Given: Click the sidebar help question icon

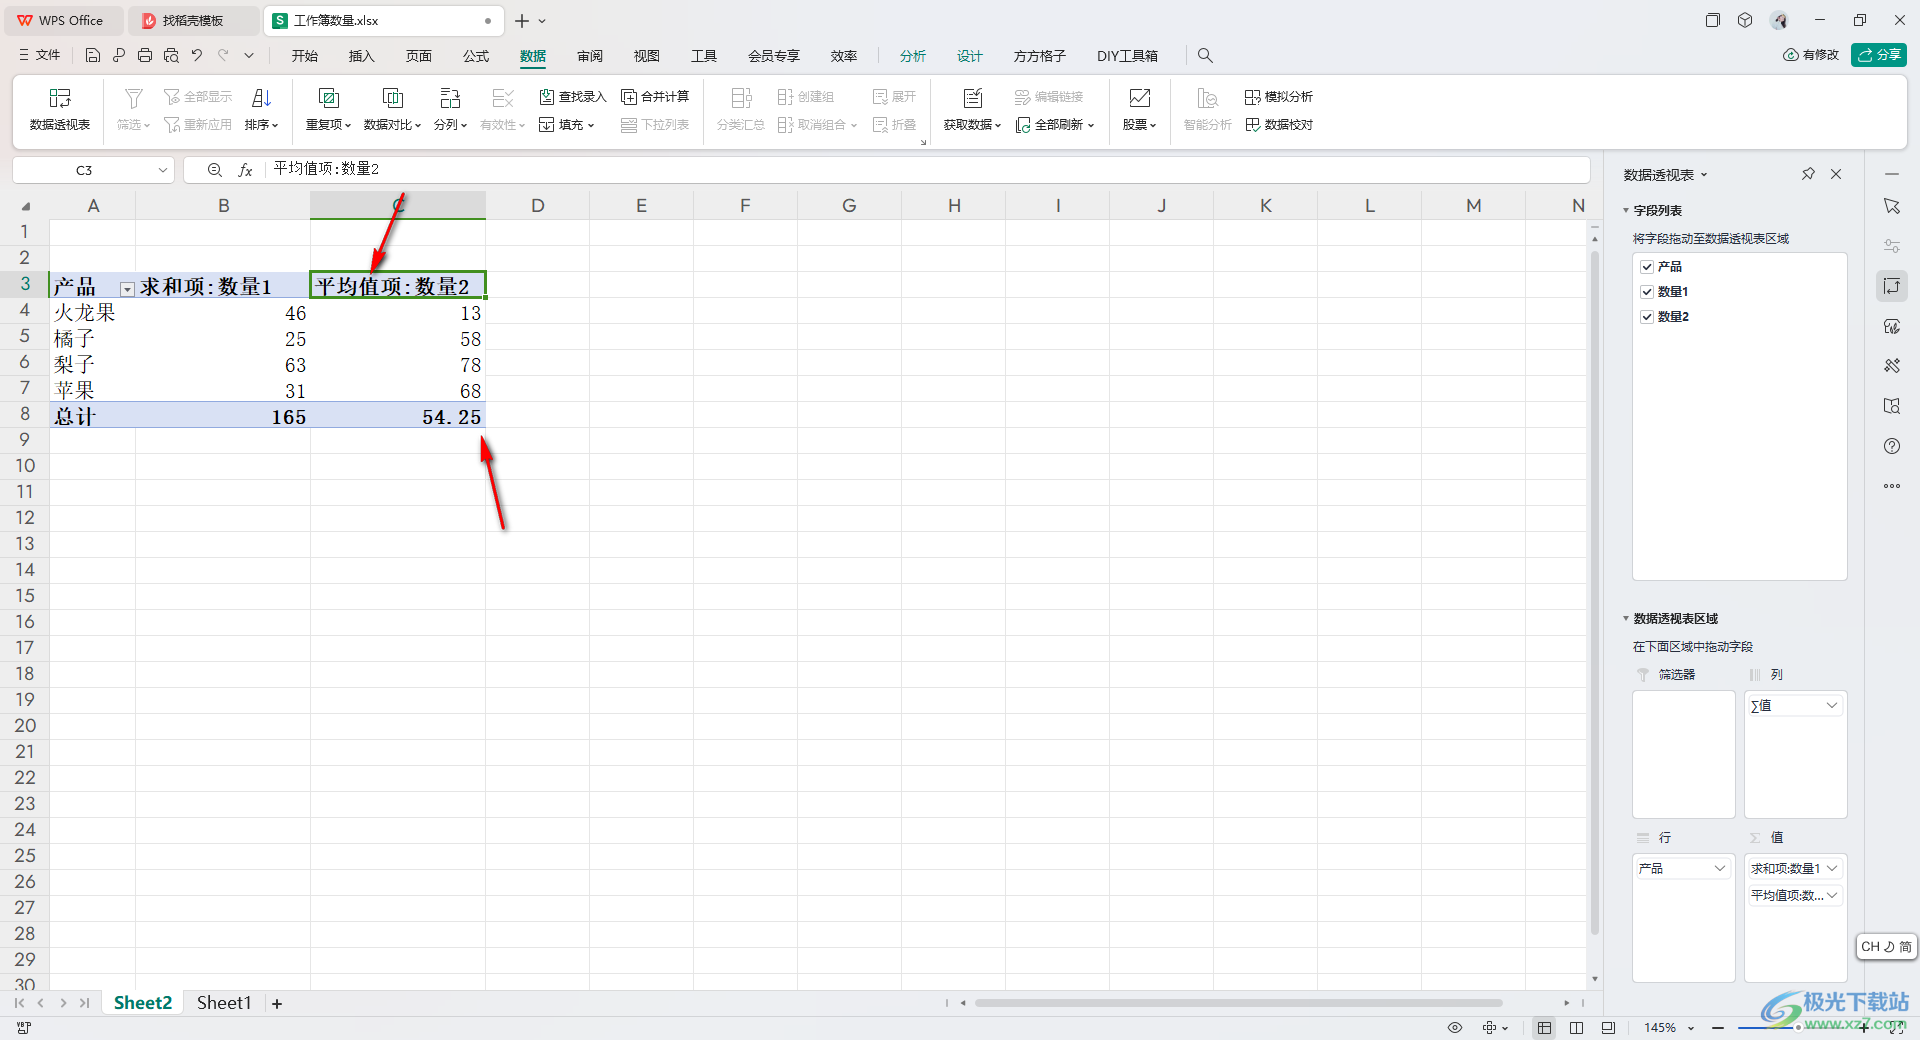Looking at the screenshot, I should tap(1891, 446).
